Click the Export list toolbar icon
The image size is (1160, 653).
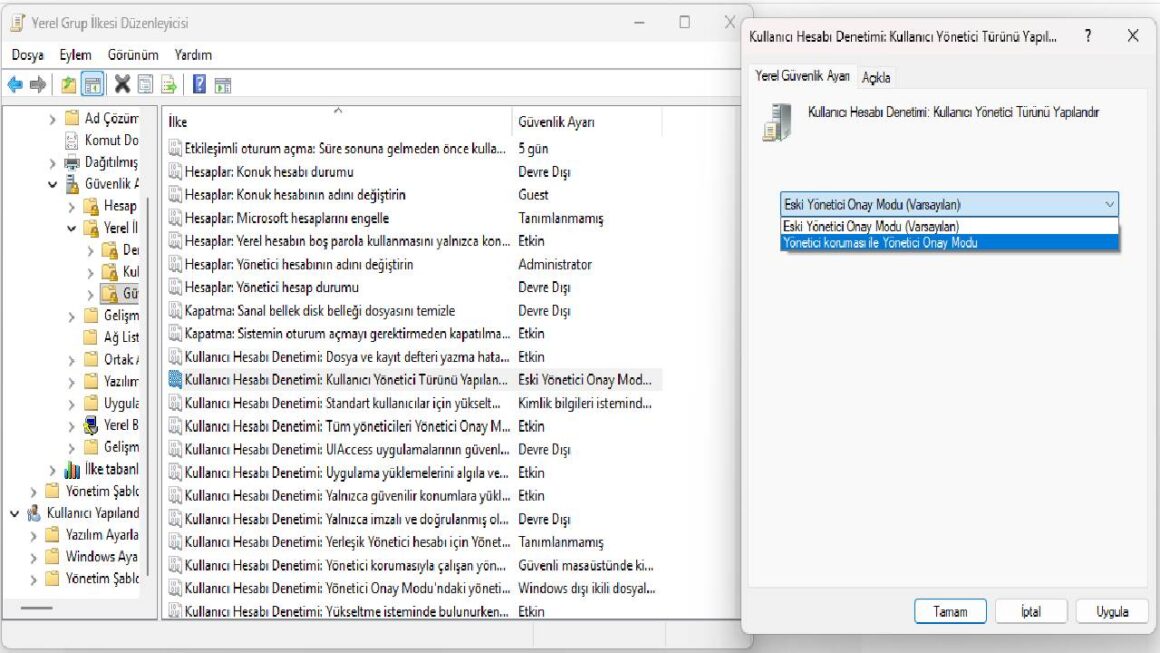tap(169, 85)
